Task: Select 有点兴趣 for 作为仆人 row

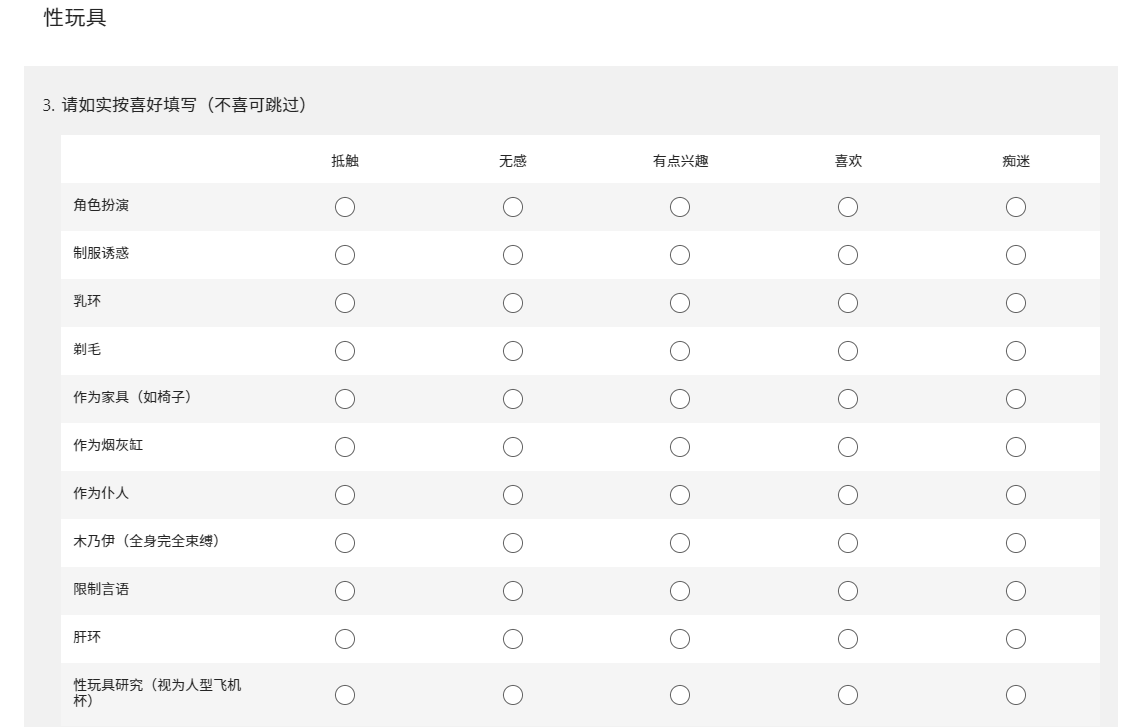Action: coord(680,495)
